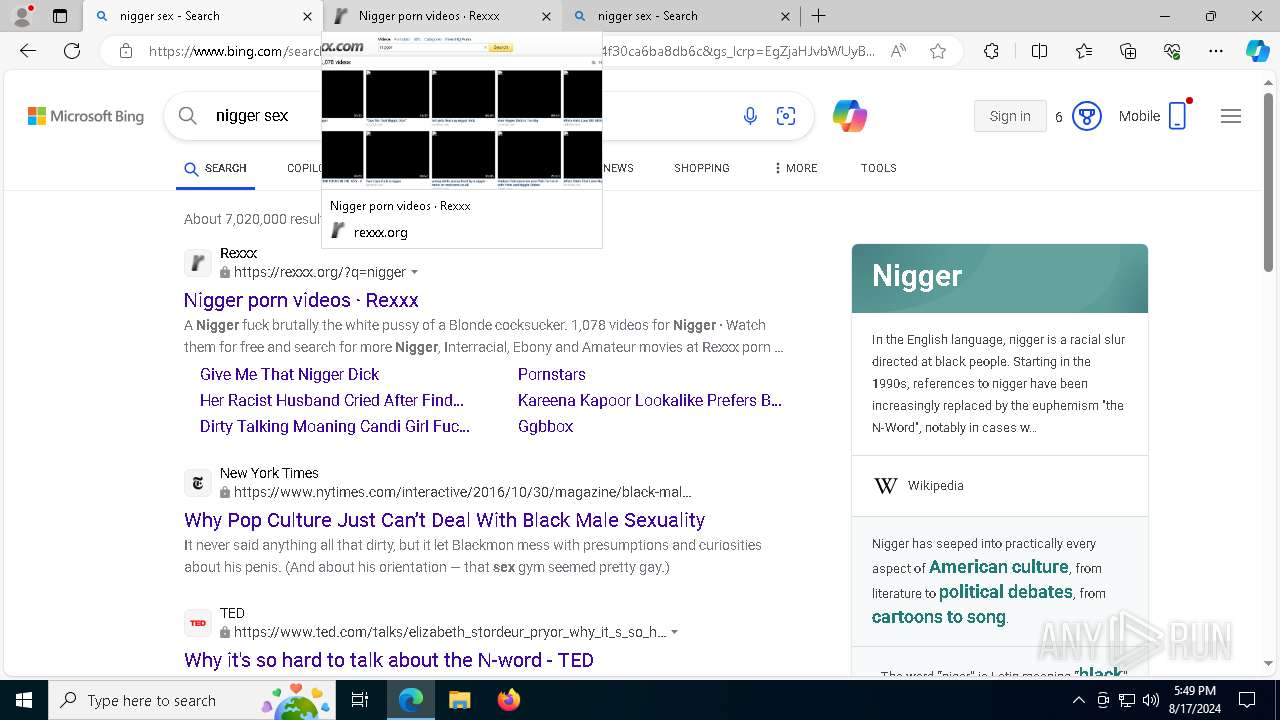Image resolution: width=1280 pixels, height=720 pixels.
Task: Click the read aloud icon in address bar
Action: point(898,51)
